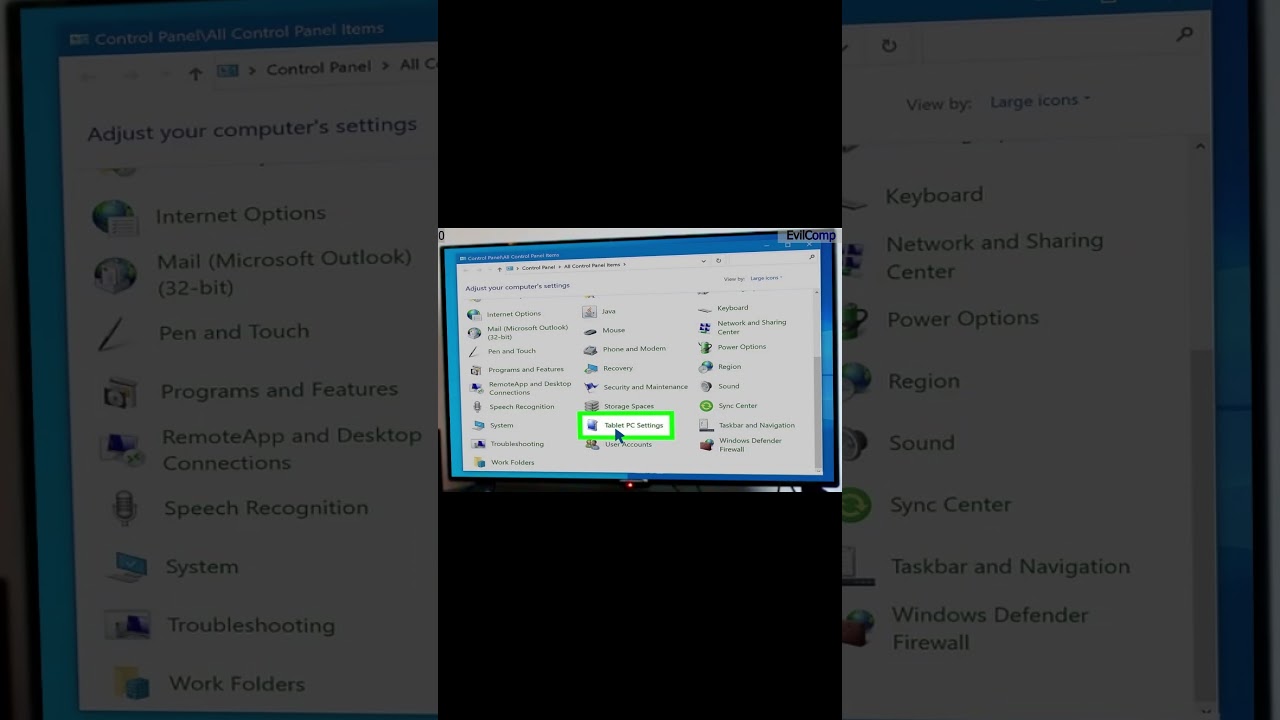1280x720 pixels.
Task: Click the Control Panel breadcrumb in center video frame
Action: [538, 267]
